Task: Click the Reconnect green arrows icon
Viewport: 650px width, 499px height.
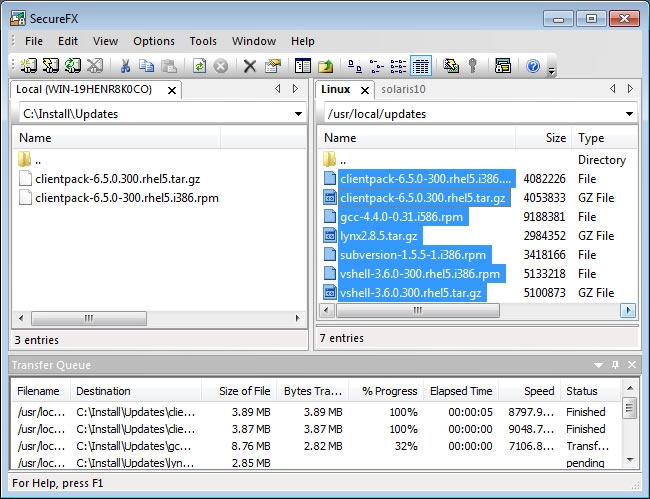Action: 73,65
